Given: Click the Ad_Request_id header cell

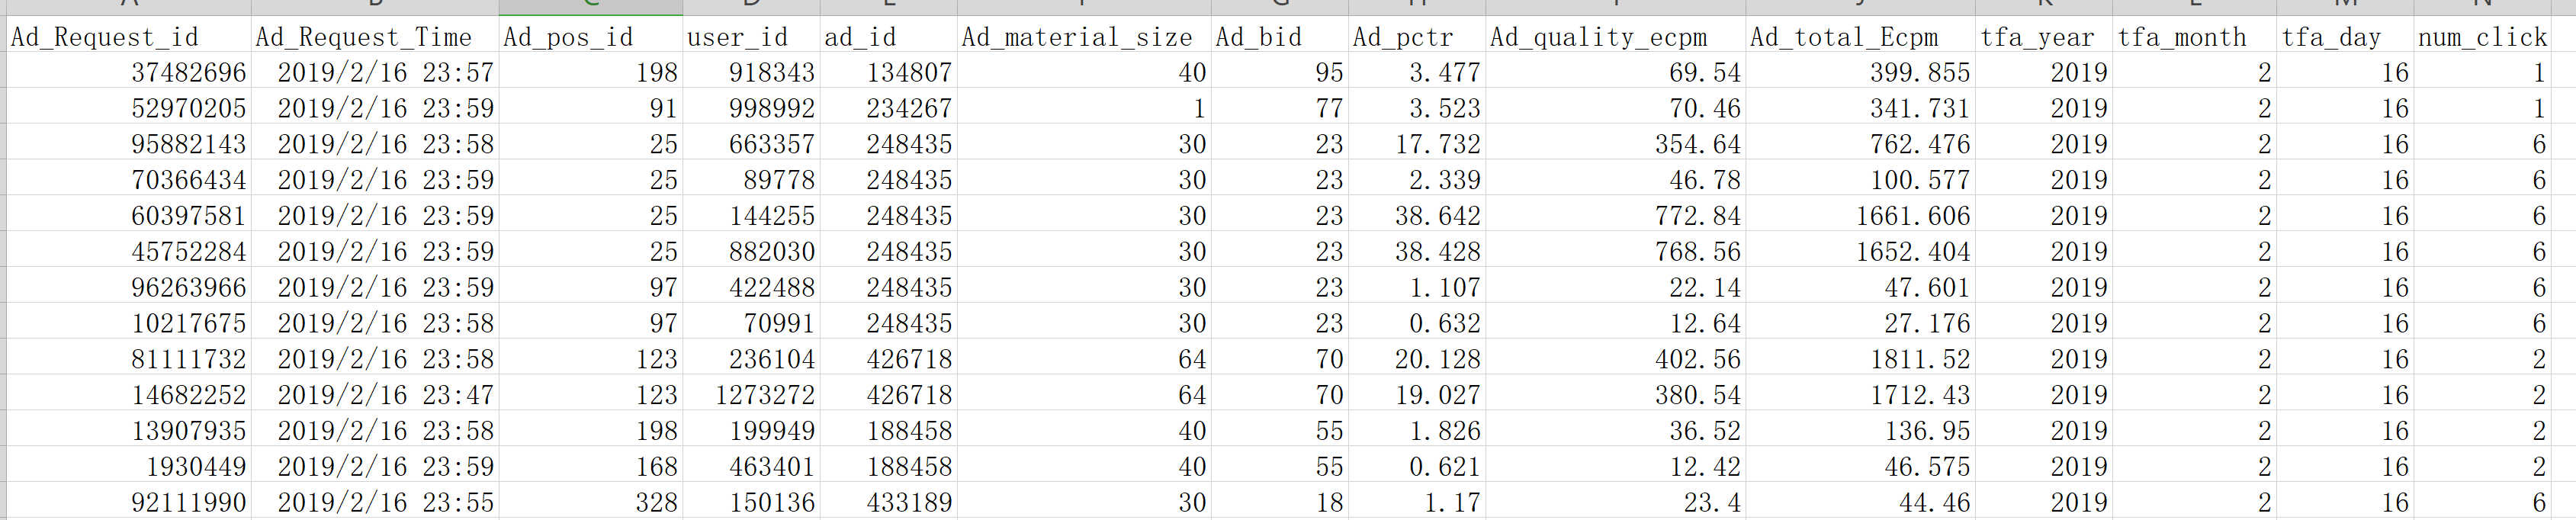Looking at the screenshot, I should [x=128, y=37].
